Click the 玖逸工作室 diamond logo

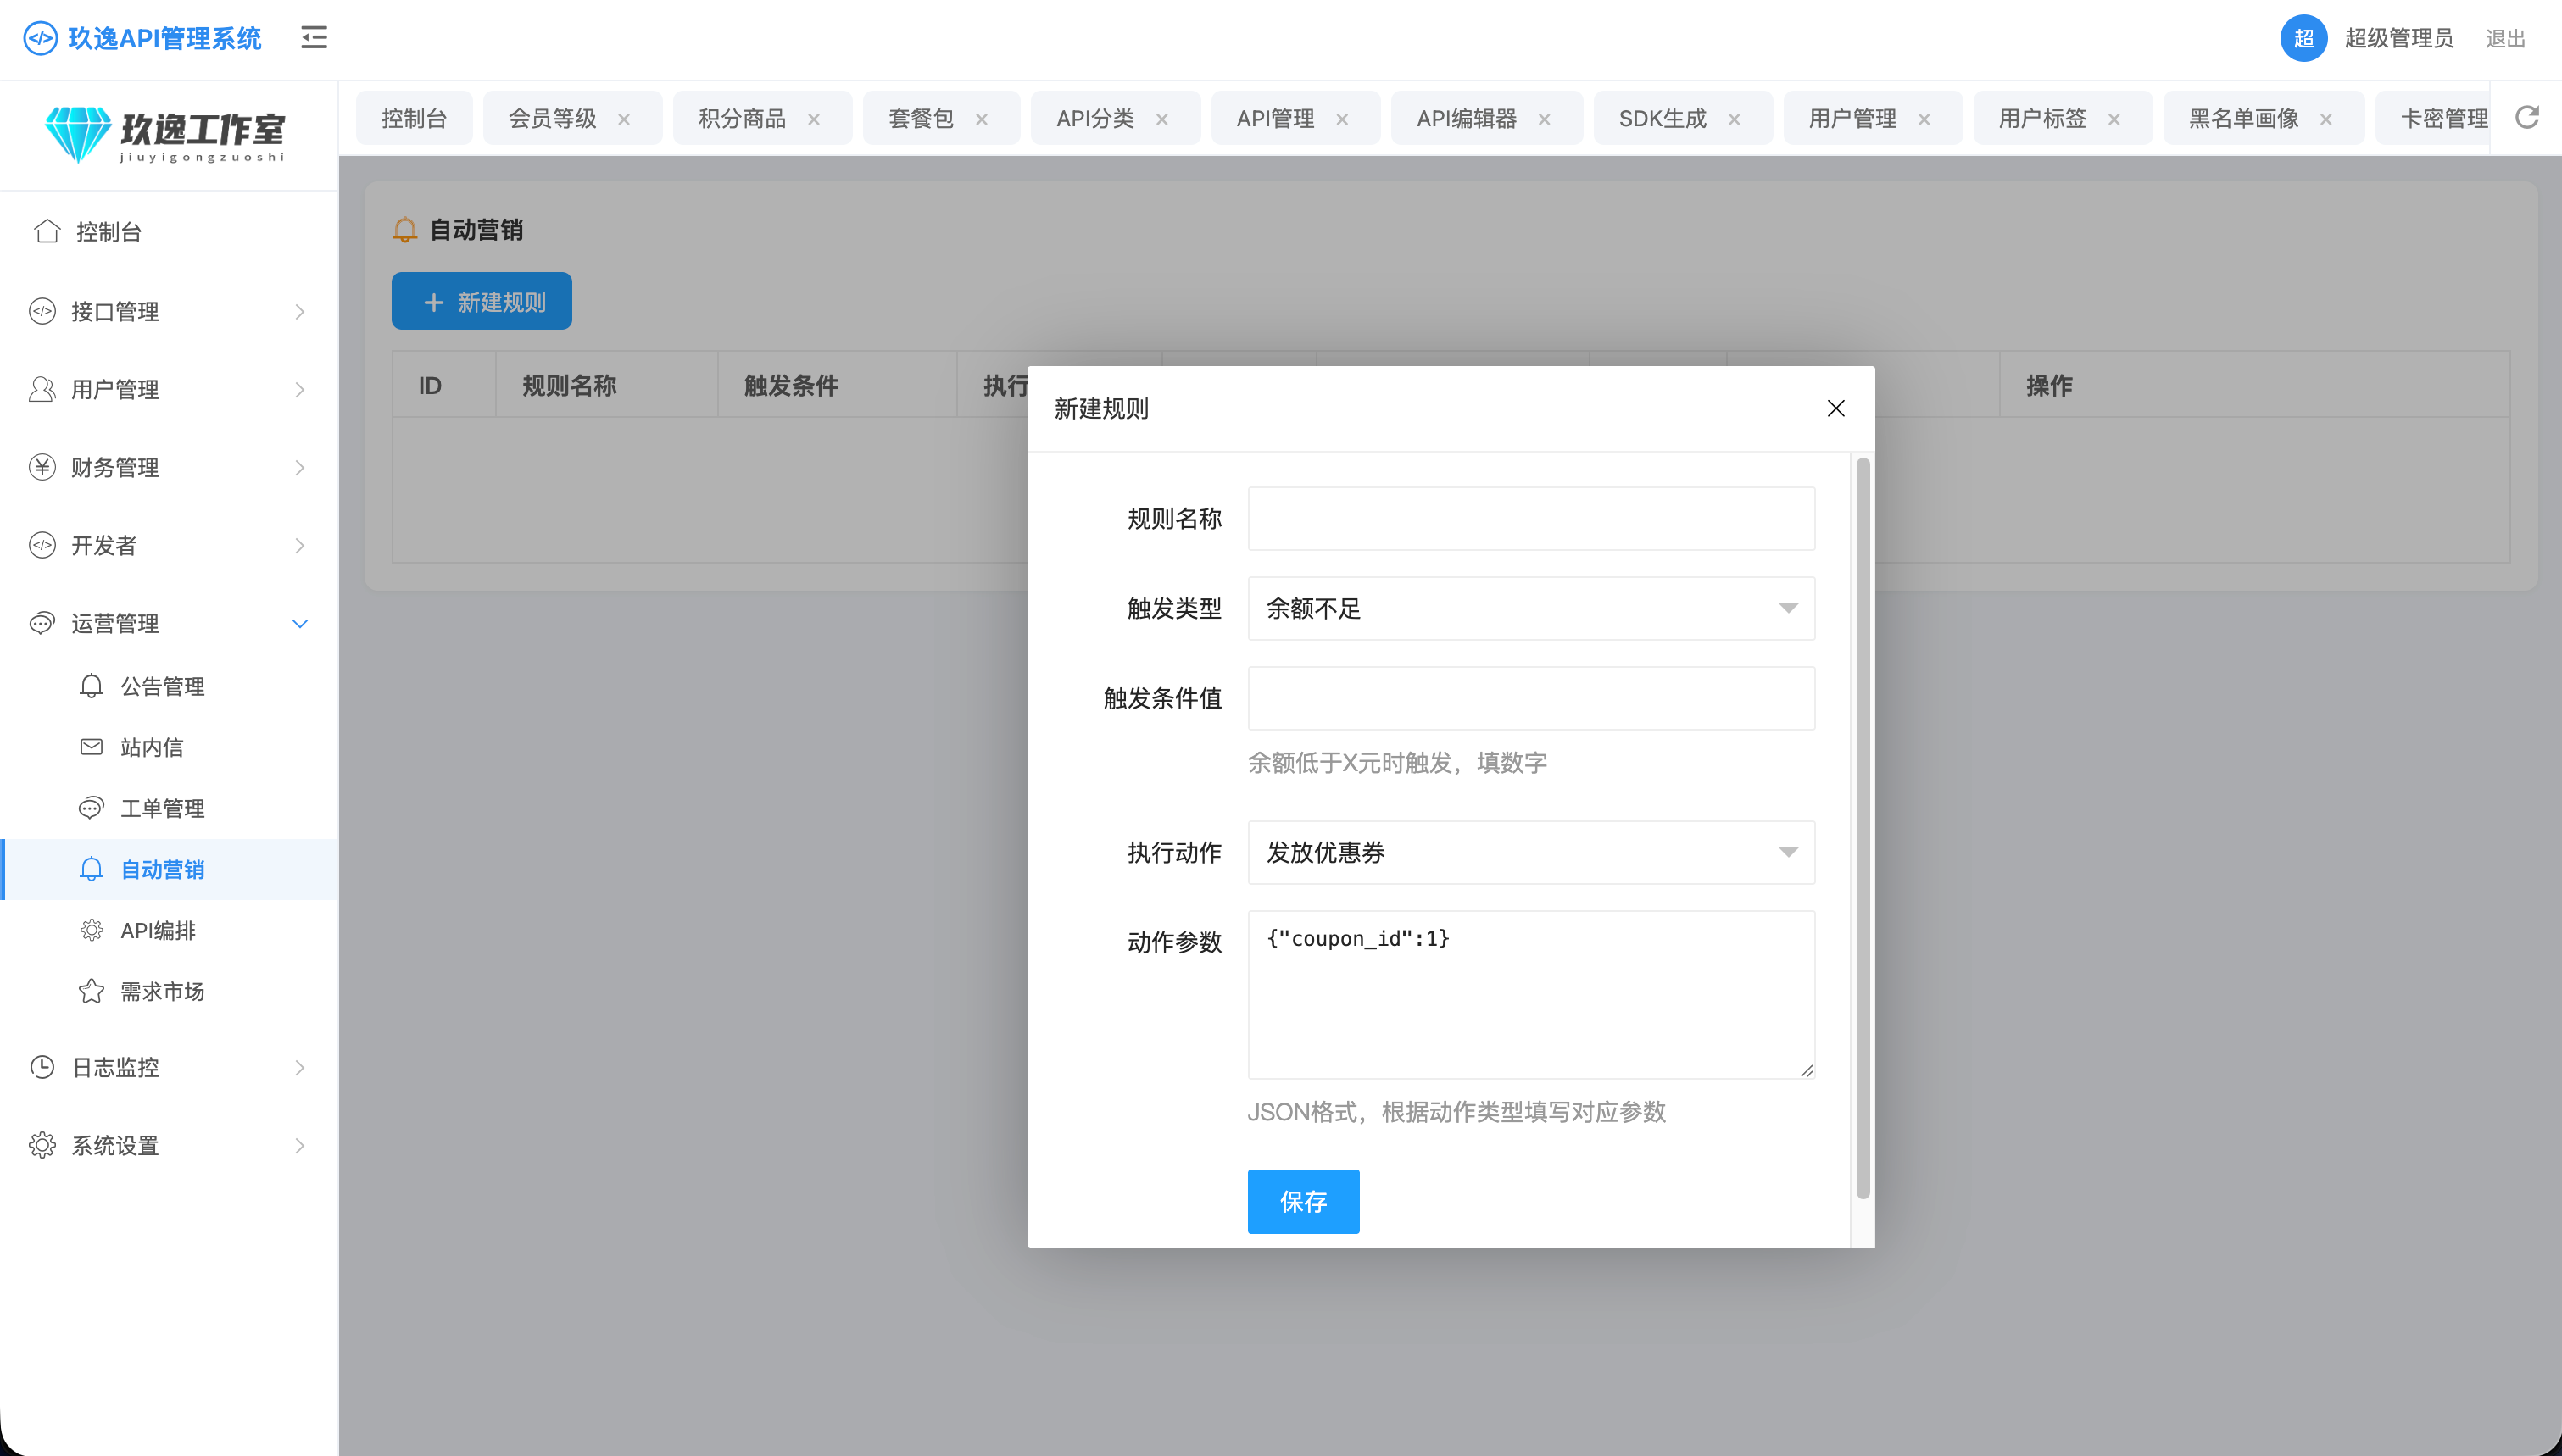[x=78, y=133]
